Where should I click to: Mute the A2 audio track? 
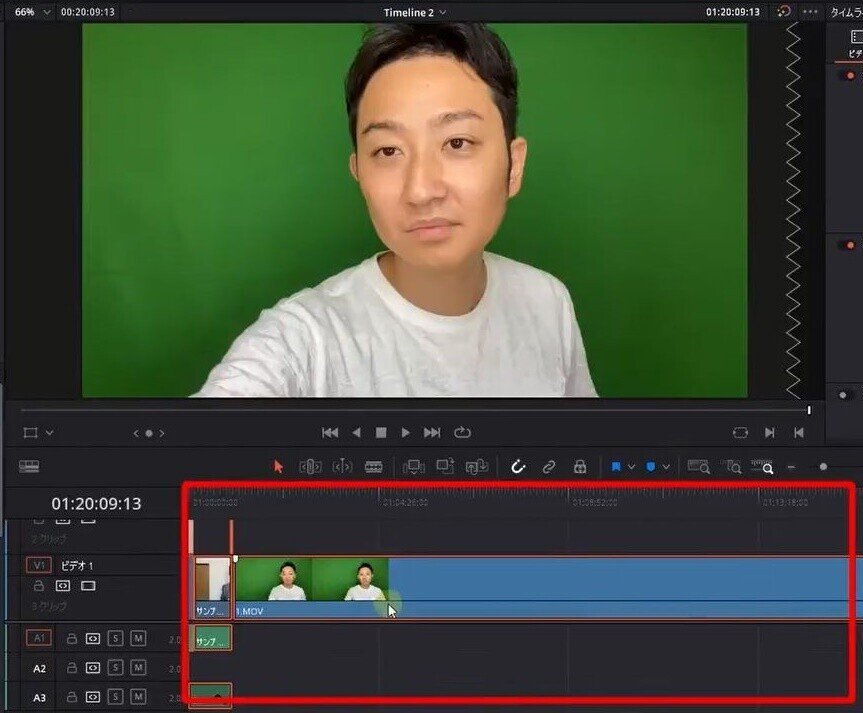(x=138, y=668)
